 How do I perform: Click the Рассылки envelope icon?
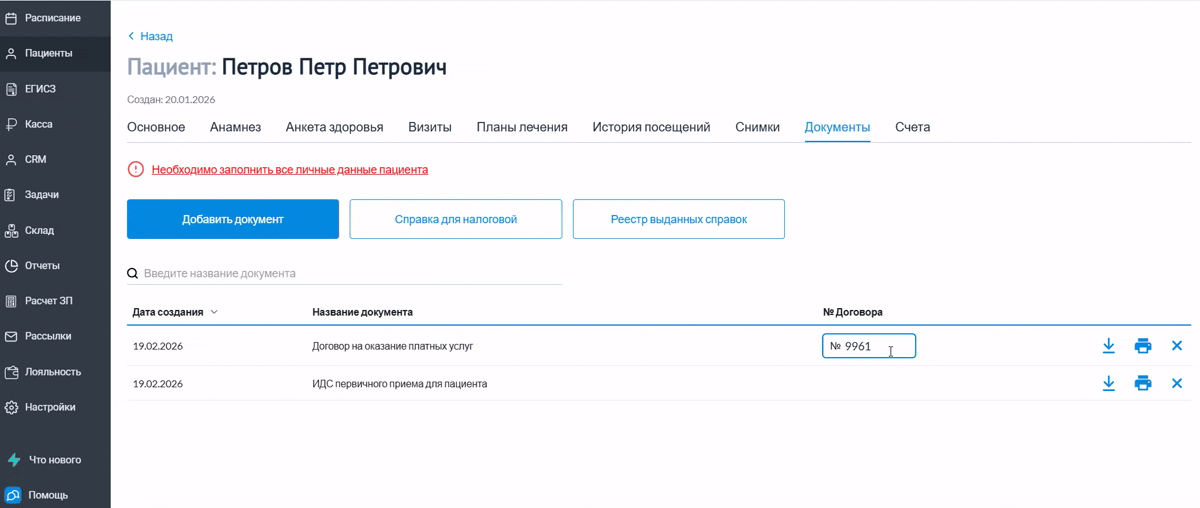[x=12, y=336]
